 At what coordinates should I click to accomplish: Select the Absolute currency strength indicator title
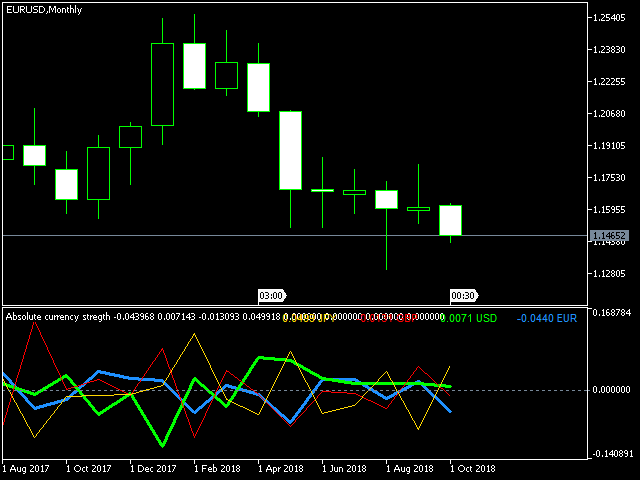(58, 317)
